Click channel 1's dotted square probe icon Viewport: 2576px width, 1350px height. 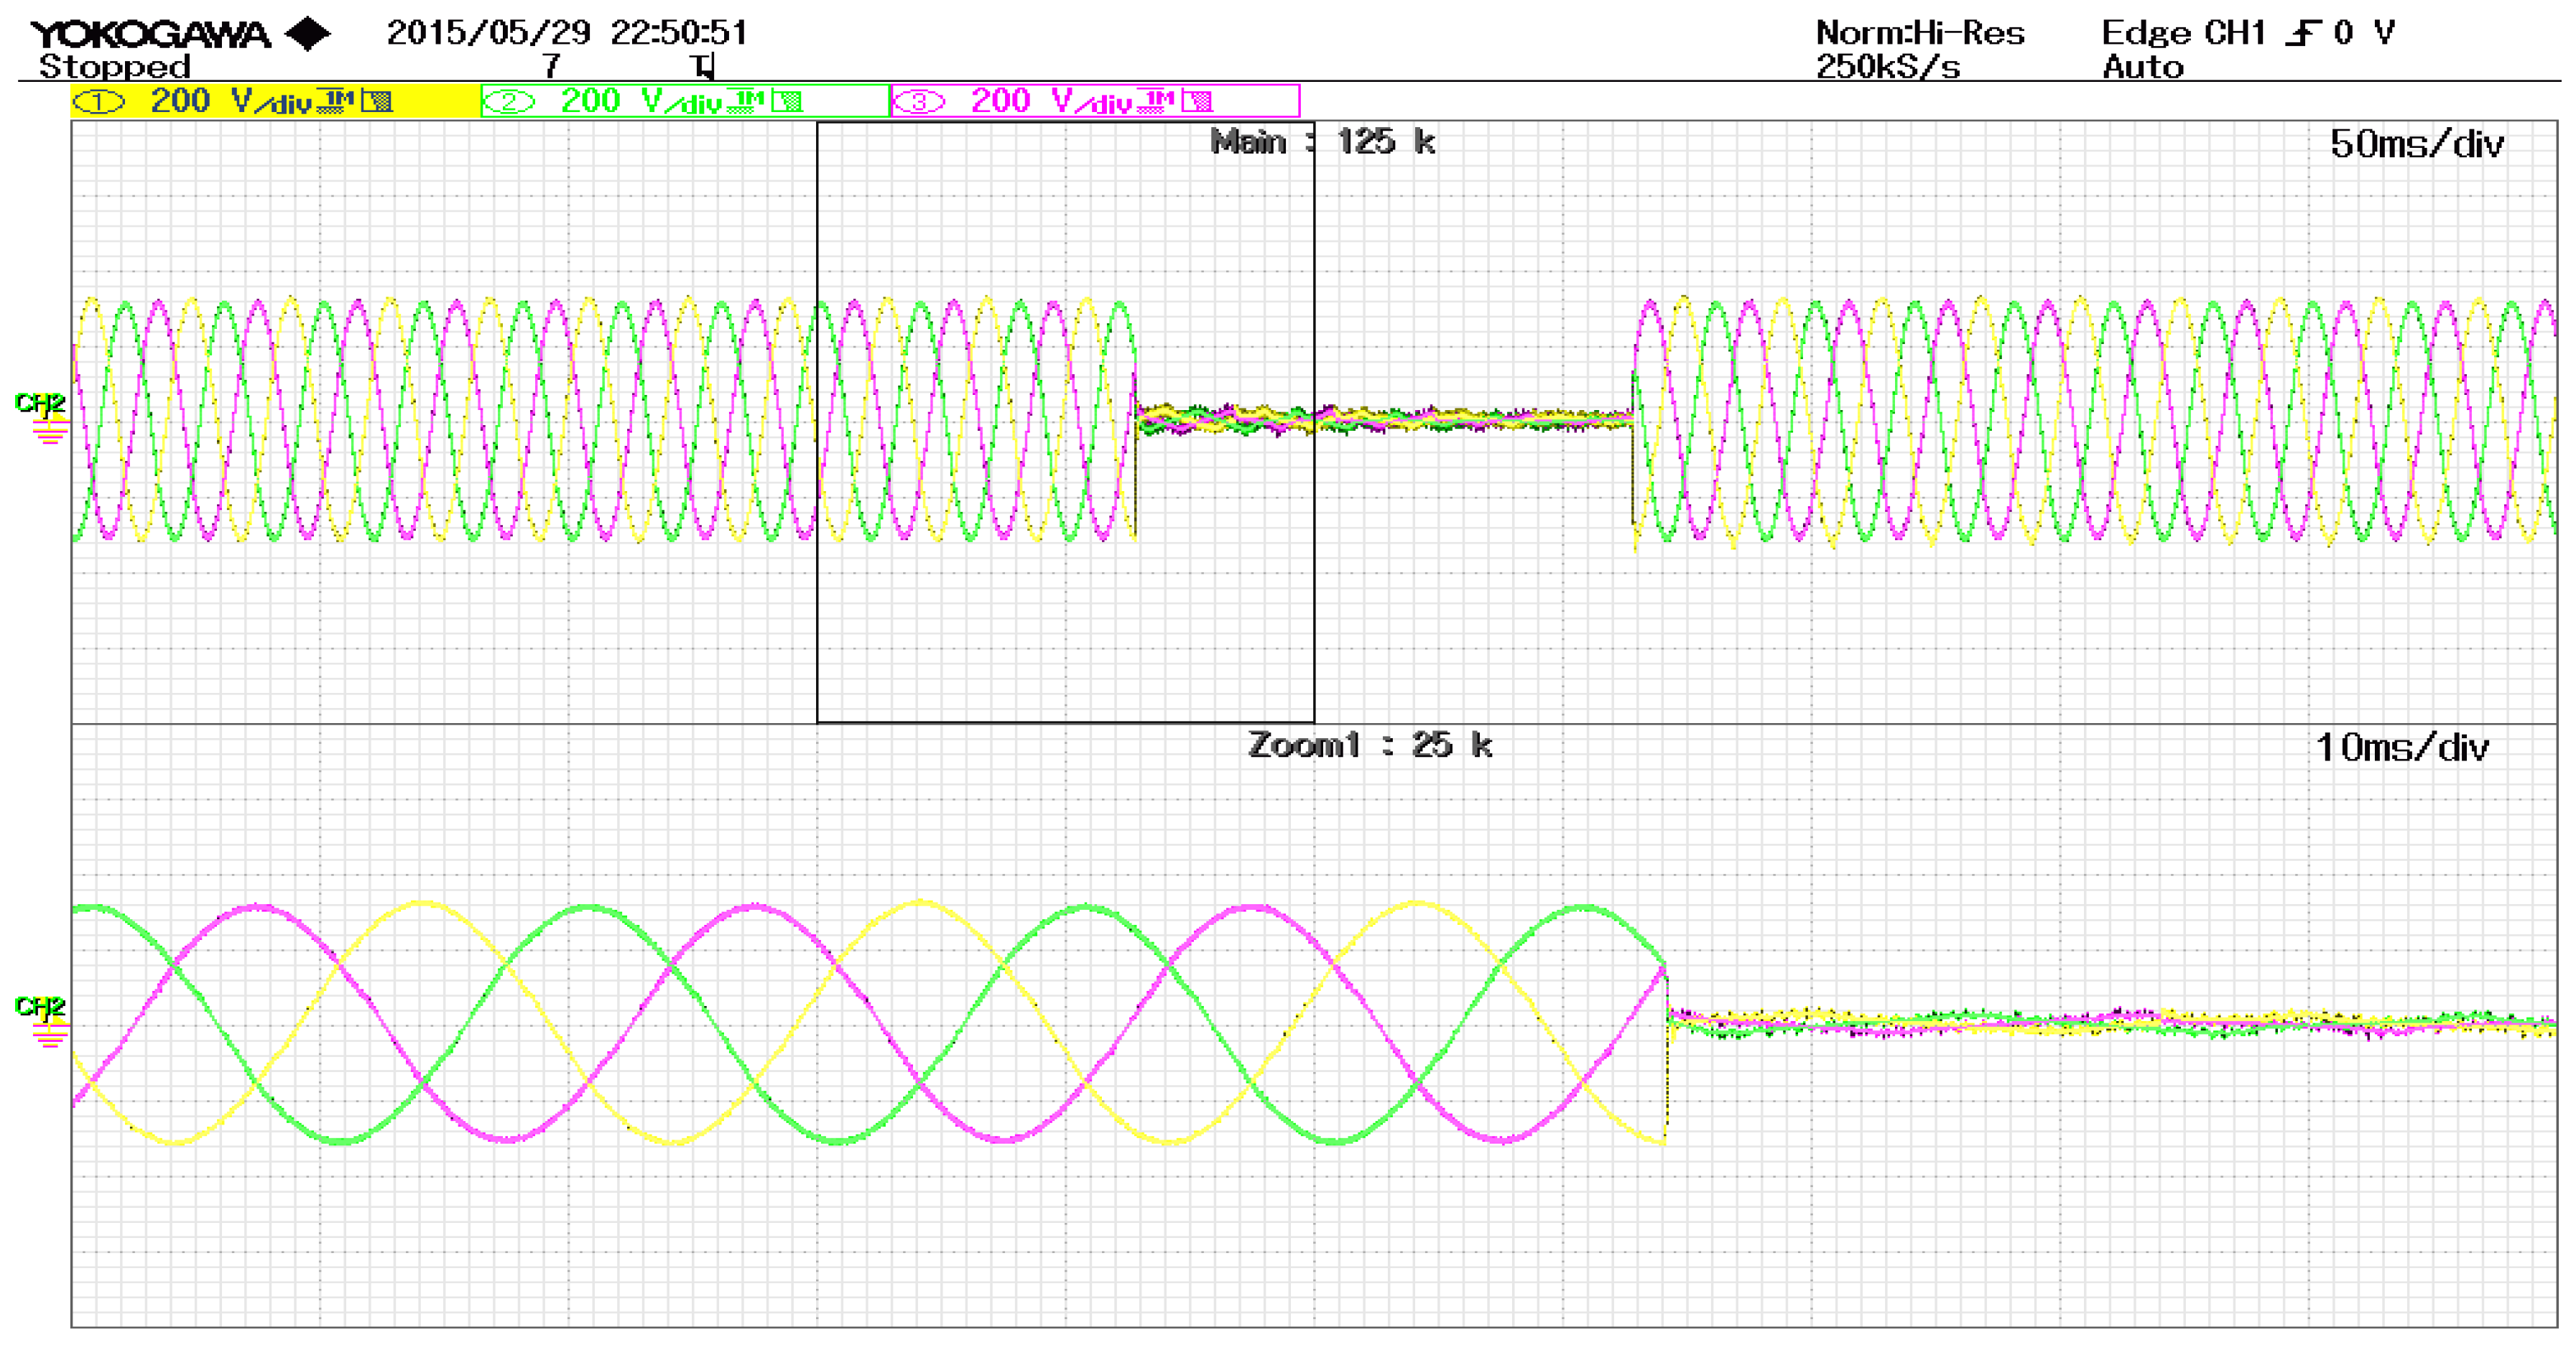pyautogui.click(x=377, y=101)
